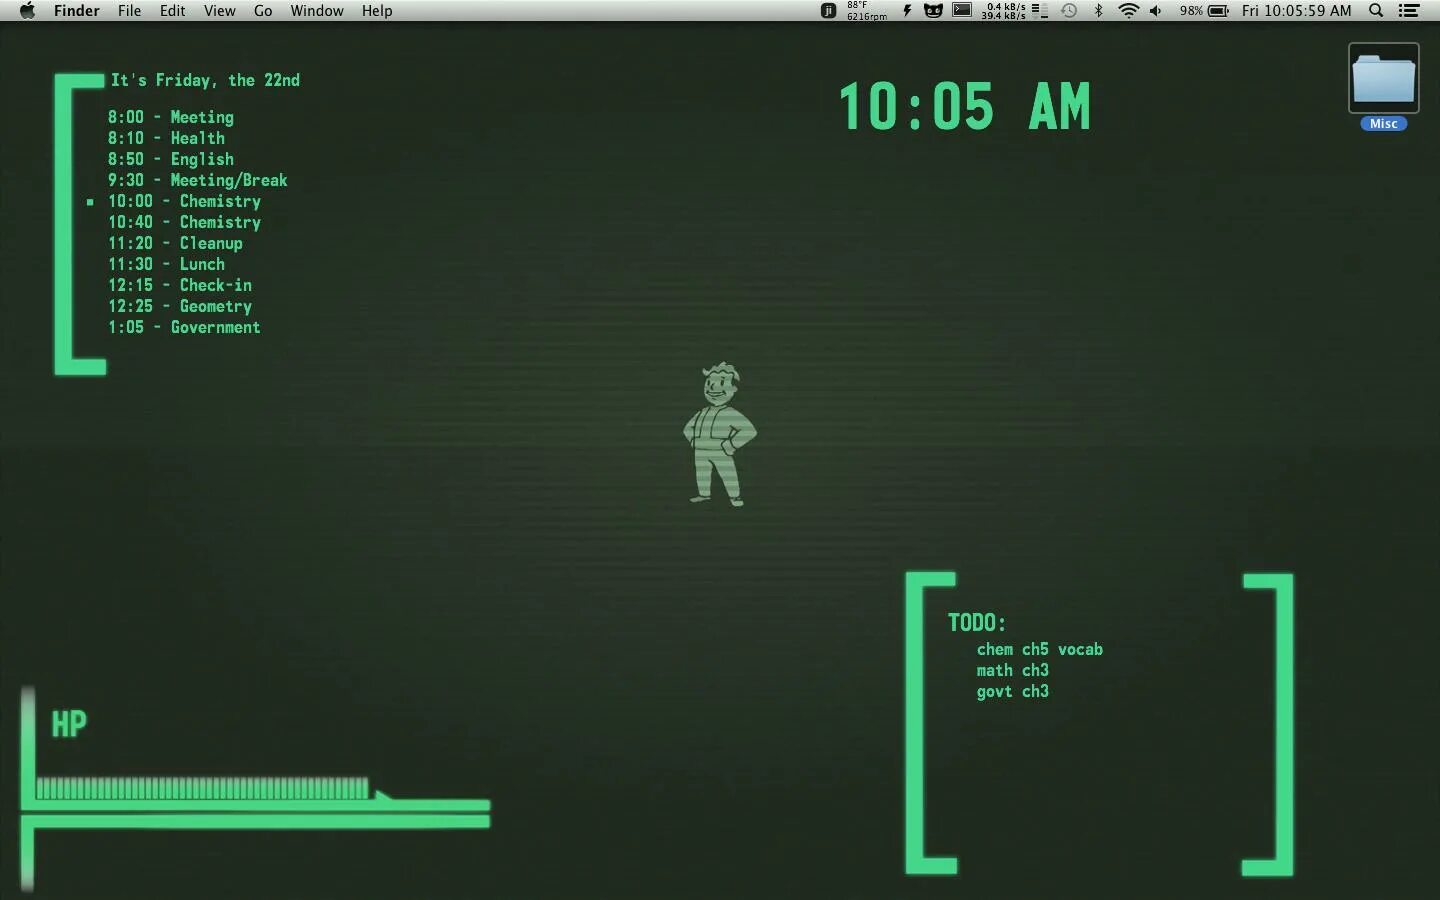Click the '10:40 - Chemistry' schedule entry

[185, 222]
